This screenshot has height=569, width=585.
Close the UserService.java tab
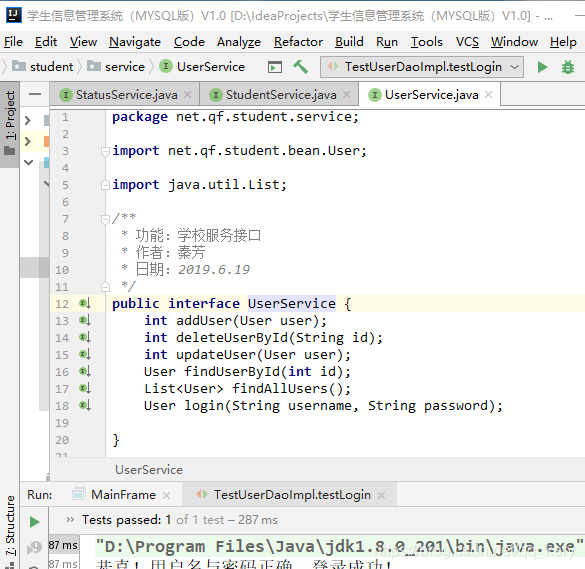click(x=488, y=95)
